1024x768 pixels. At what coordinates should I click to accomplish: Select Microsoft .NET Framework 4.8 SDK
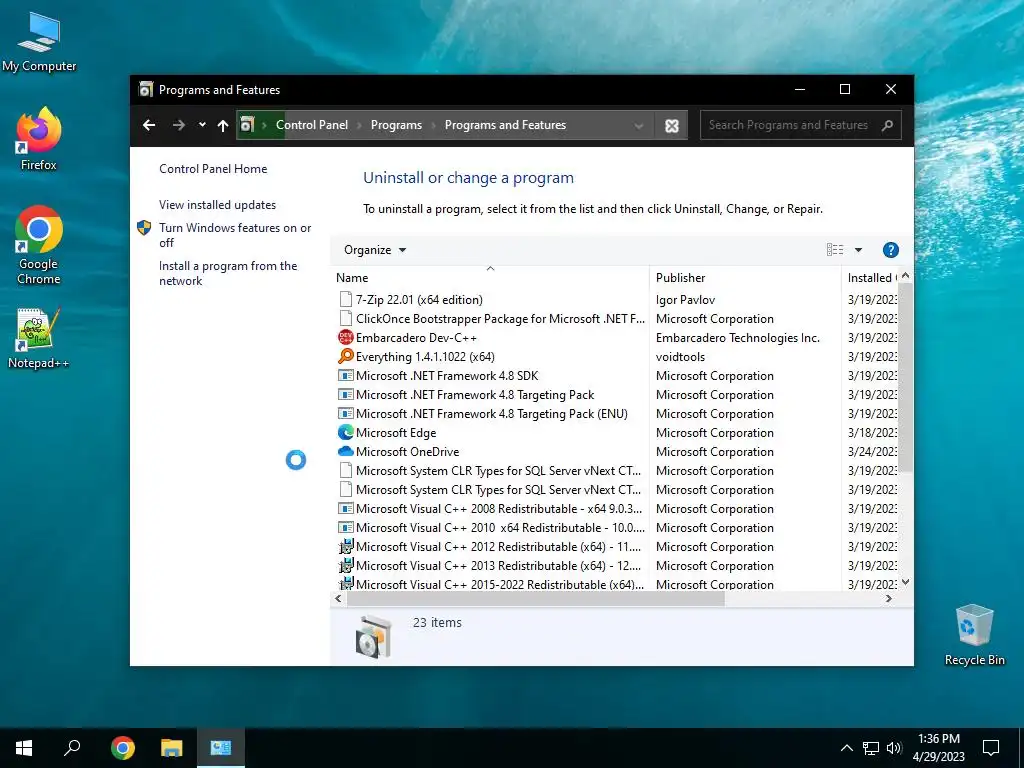pos(447,376)
